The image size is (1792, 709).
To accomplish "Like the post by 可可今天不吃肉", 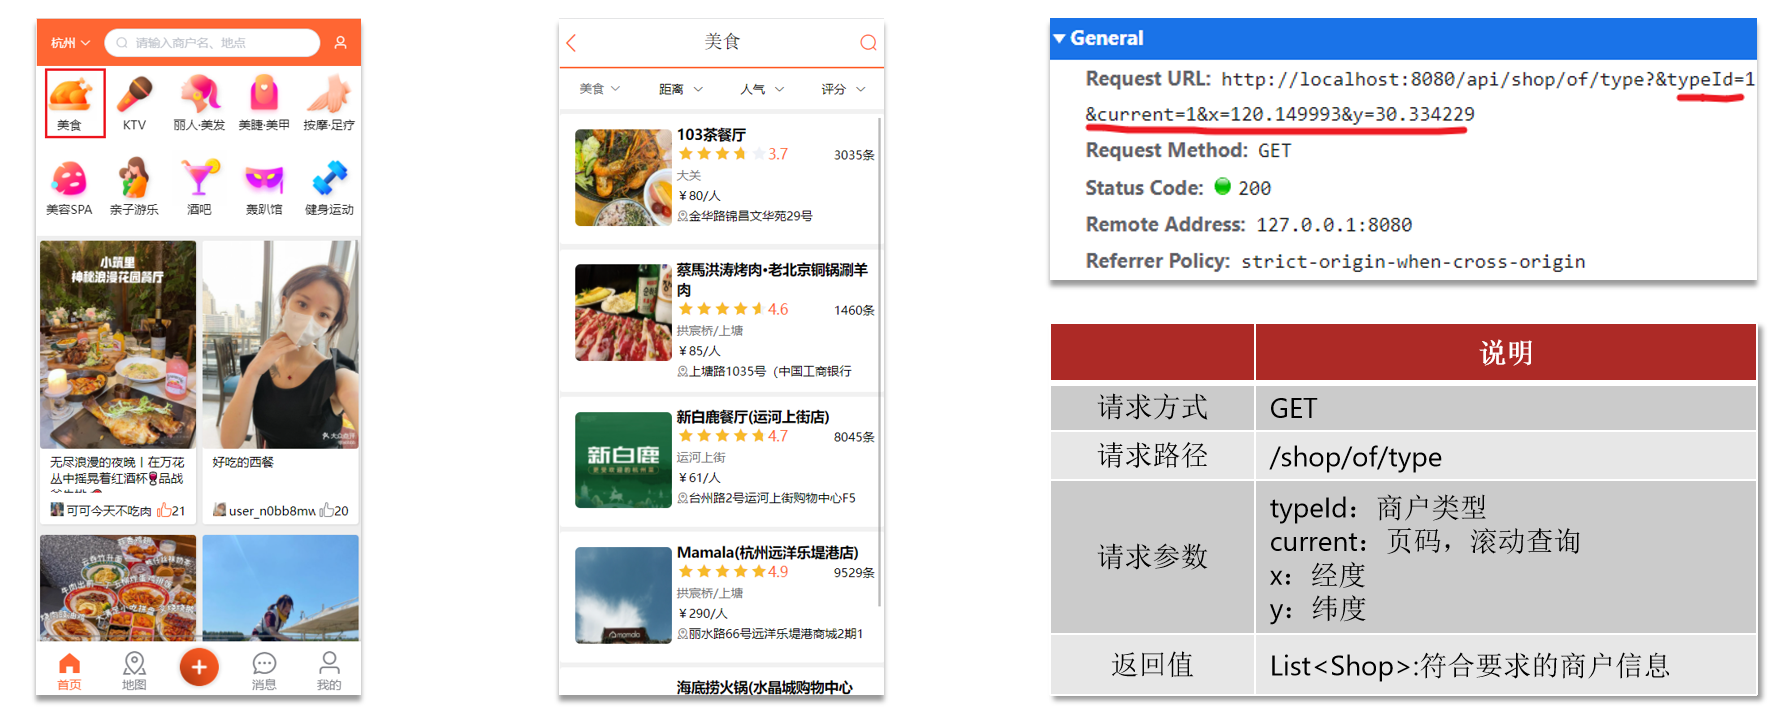I will (164, 510).
